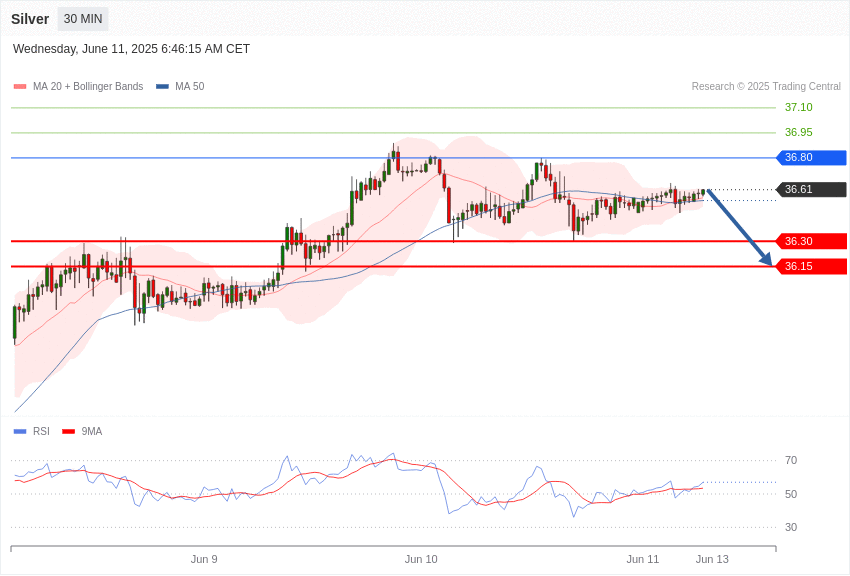The height and width of the screenshot is (576, 850).
Task: Click the blue 36.80 pivot price tag
Action: pos(812,158)
